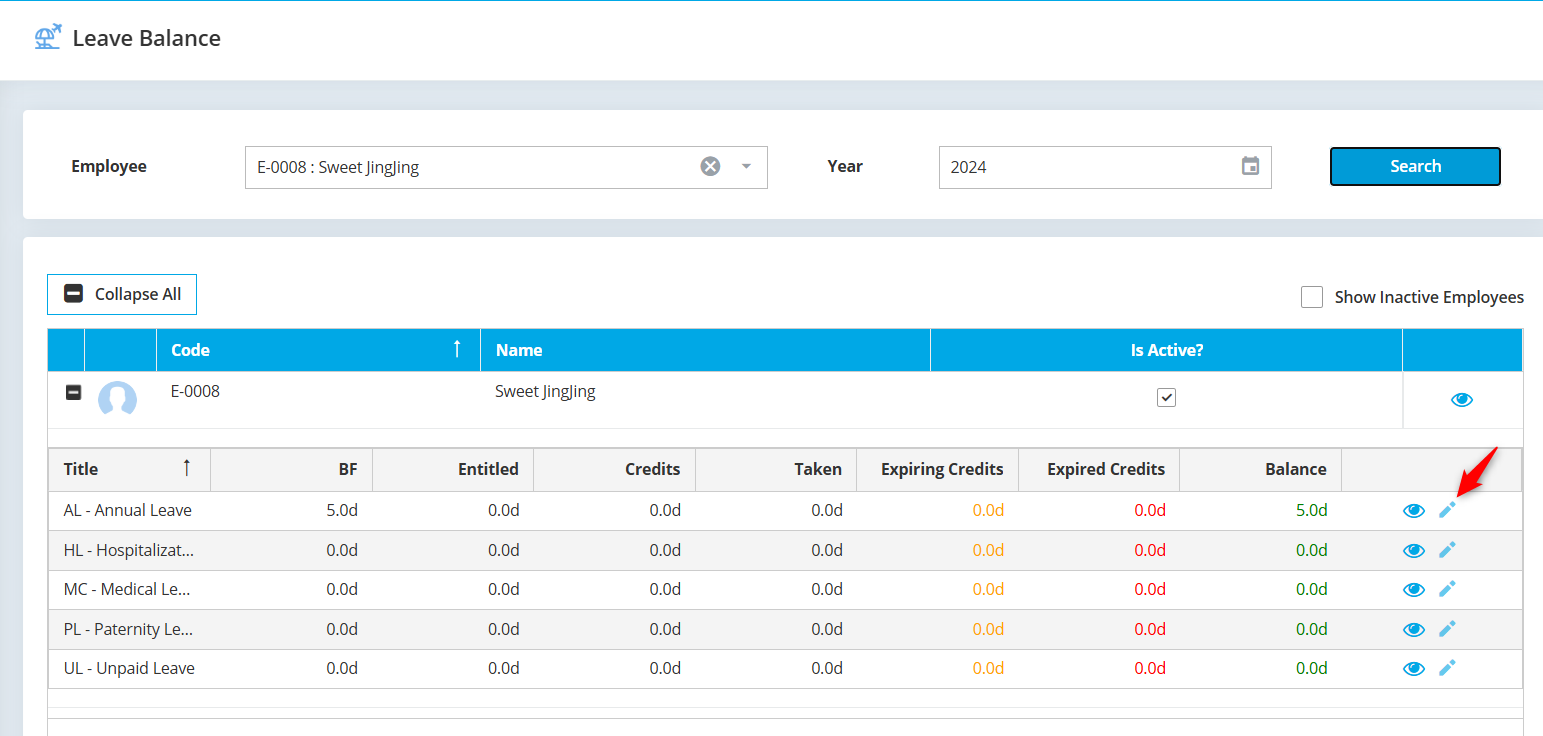Screen dimensions: 1543x736
Task: Open the Employee dropdown arrow
Action: (x=746, y=166)
